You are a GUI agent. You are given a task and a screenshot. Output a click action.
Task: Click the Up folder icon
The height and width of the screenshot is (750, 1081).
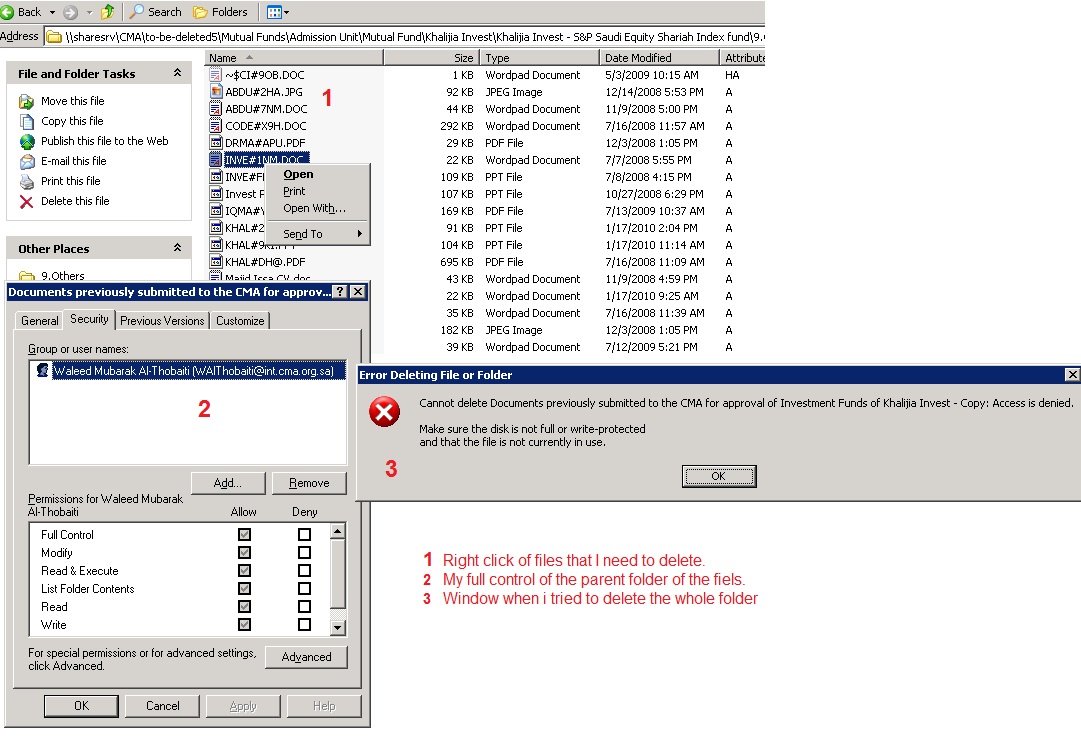[108, 12]
